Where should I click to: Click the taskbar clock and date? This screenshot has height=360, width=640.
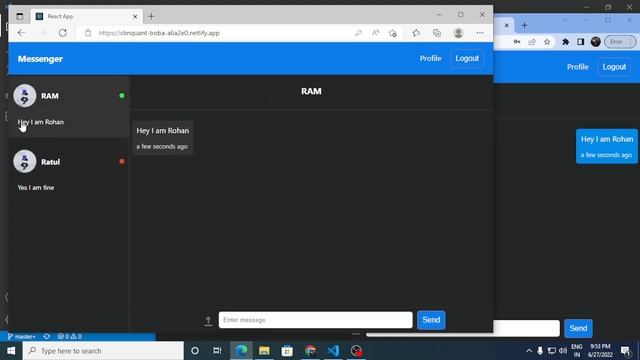[600, 351]
